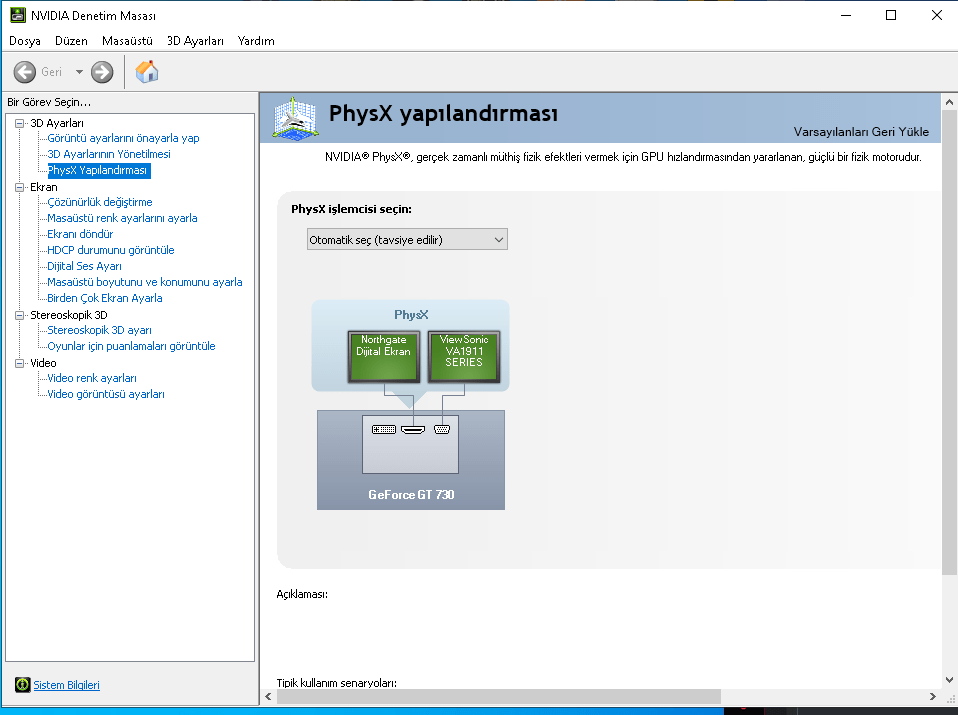Click the Back (Geri) arrow icon
Image resolution: width=958 pixels, height=715 pixels.
click(x=24, y=72)
